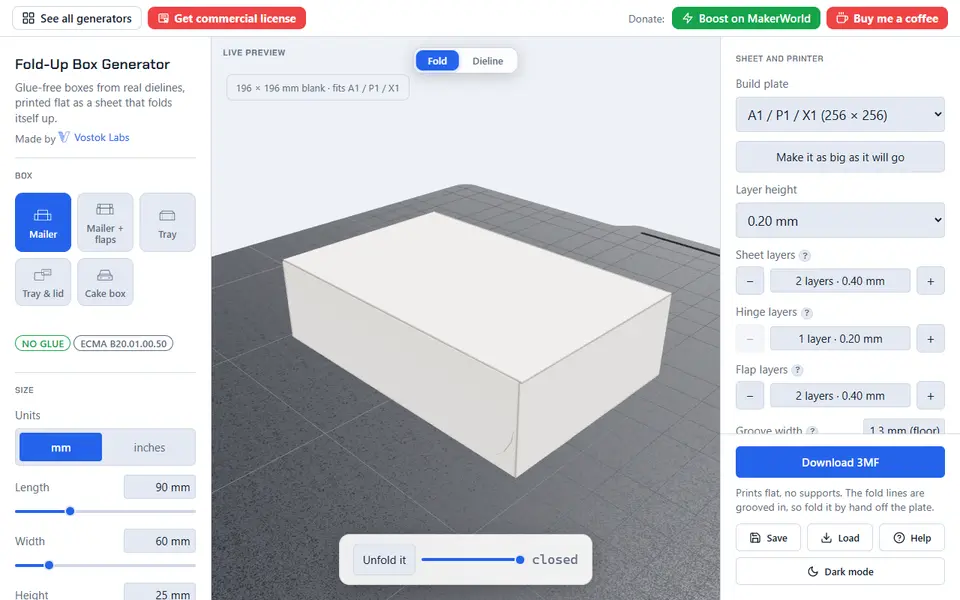Screen dimensions: 960x600
Task: Click the Save floppy disk icon
Action: tap(755, 538)
